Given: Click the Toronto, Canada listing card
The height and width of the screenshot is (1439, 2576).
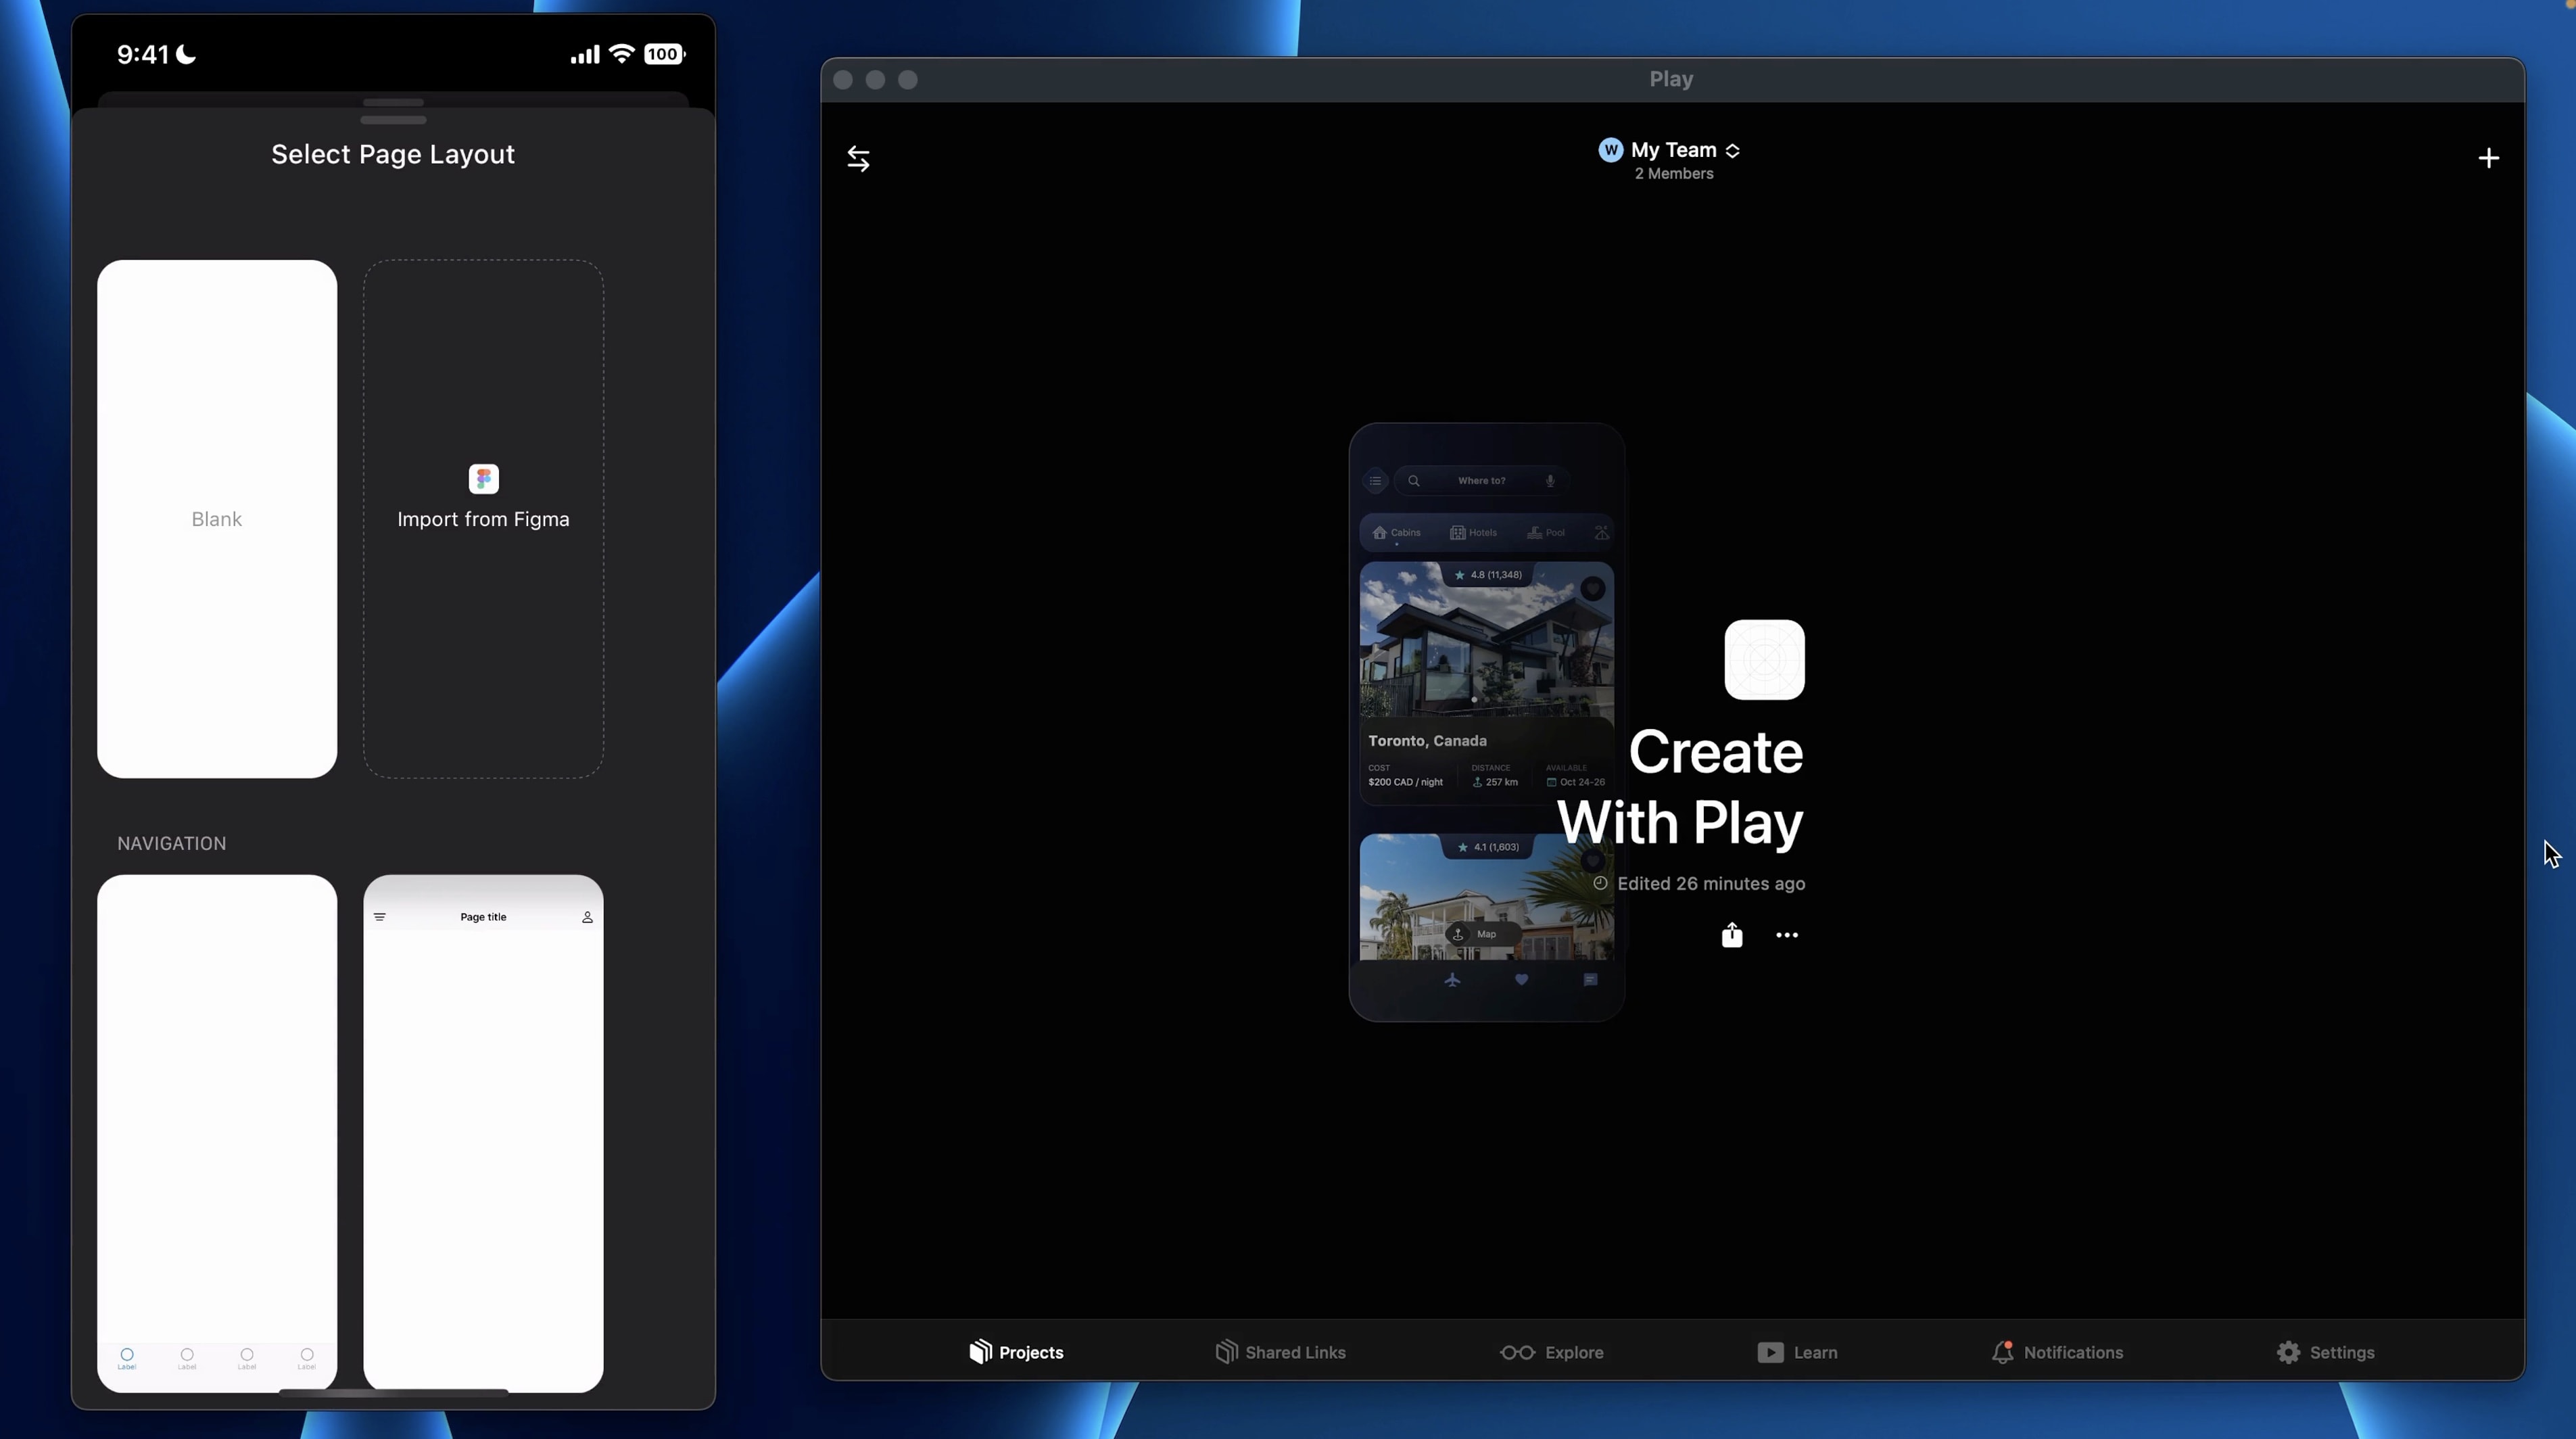Looking at the screenshot, I should pos(1486,683).
